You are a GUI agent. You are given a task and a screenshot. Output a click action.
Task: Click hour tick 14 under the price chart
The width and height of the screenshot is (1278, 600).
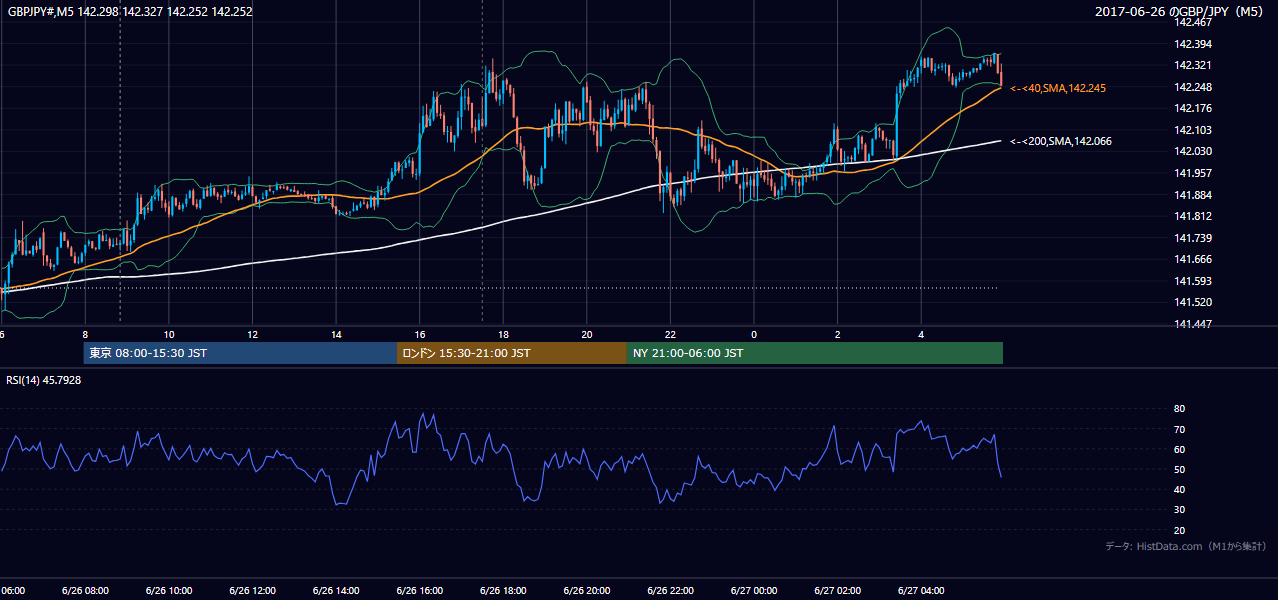[x=336, y=334]
